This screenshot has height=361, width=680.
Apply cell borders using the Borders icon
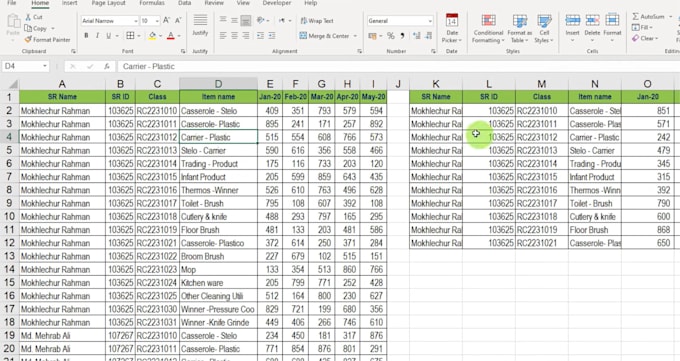point(130,36)
